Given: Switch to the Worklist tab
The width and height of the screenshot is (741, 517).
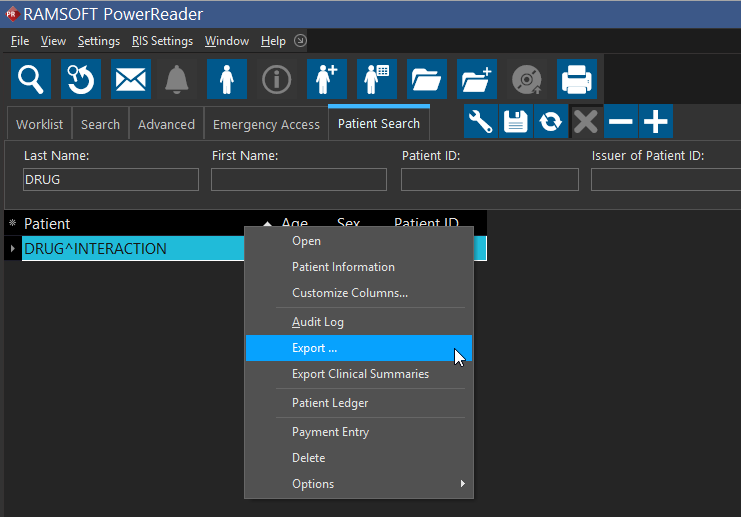Looking at the screenshot, I should pos(39,124).
